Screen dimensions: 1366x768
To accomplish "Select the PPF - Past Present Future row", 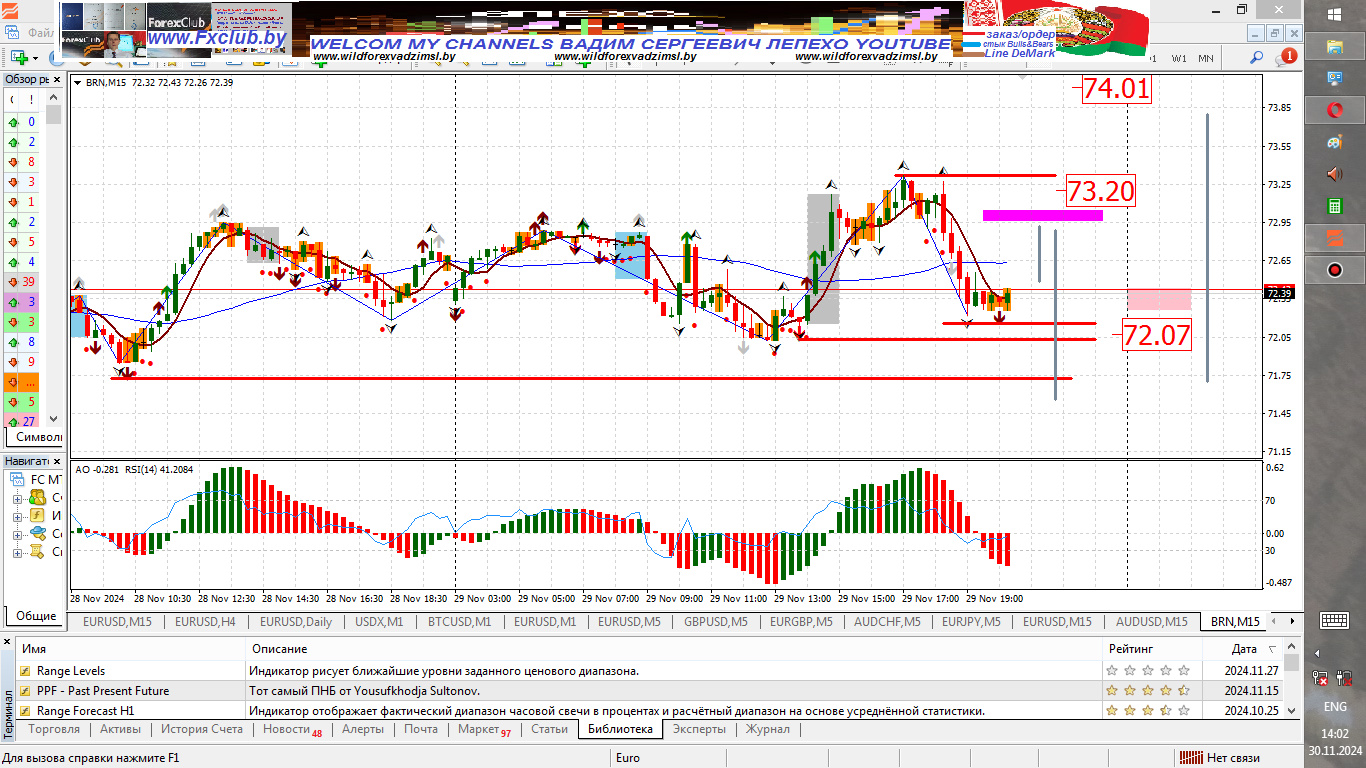I will [x=650, y=691].
